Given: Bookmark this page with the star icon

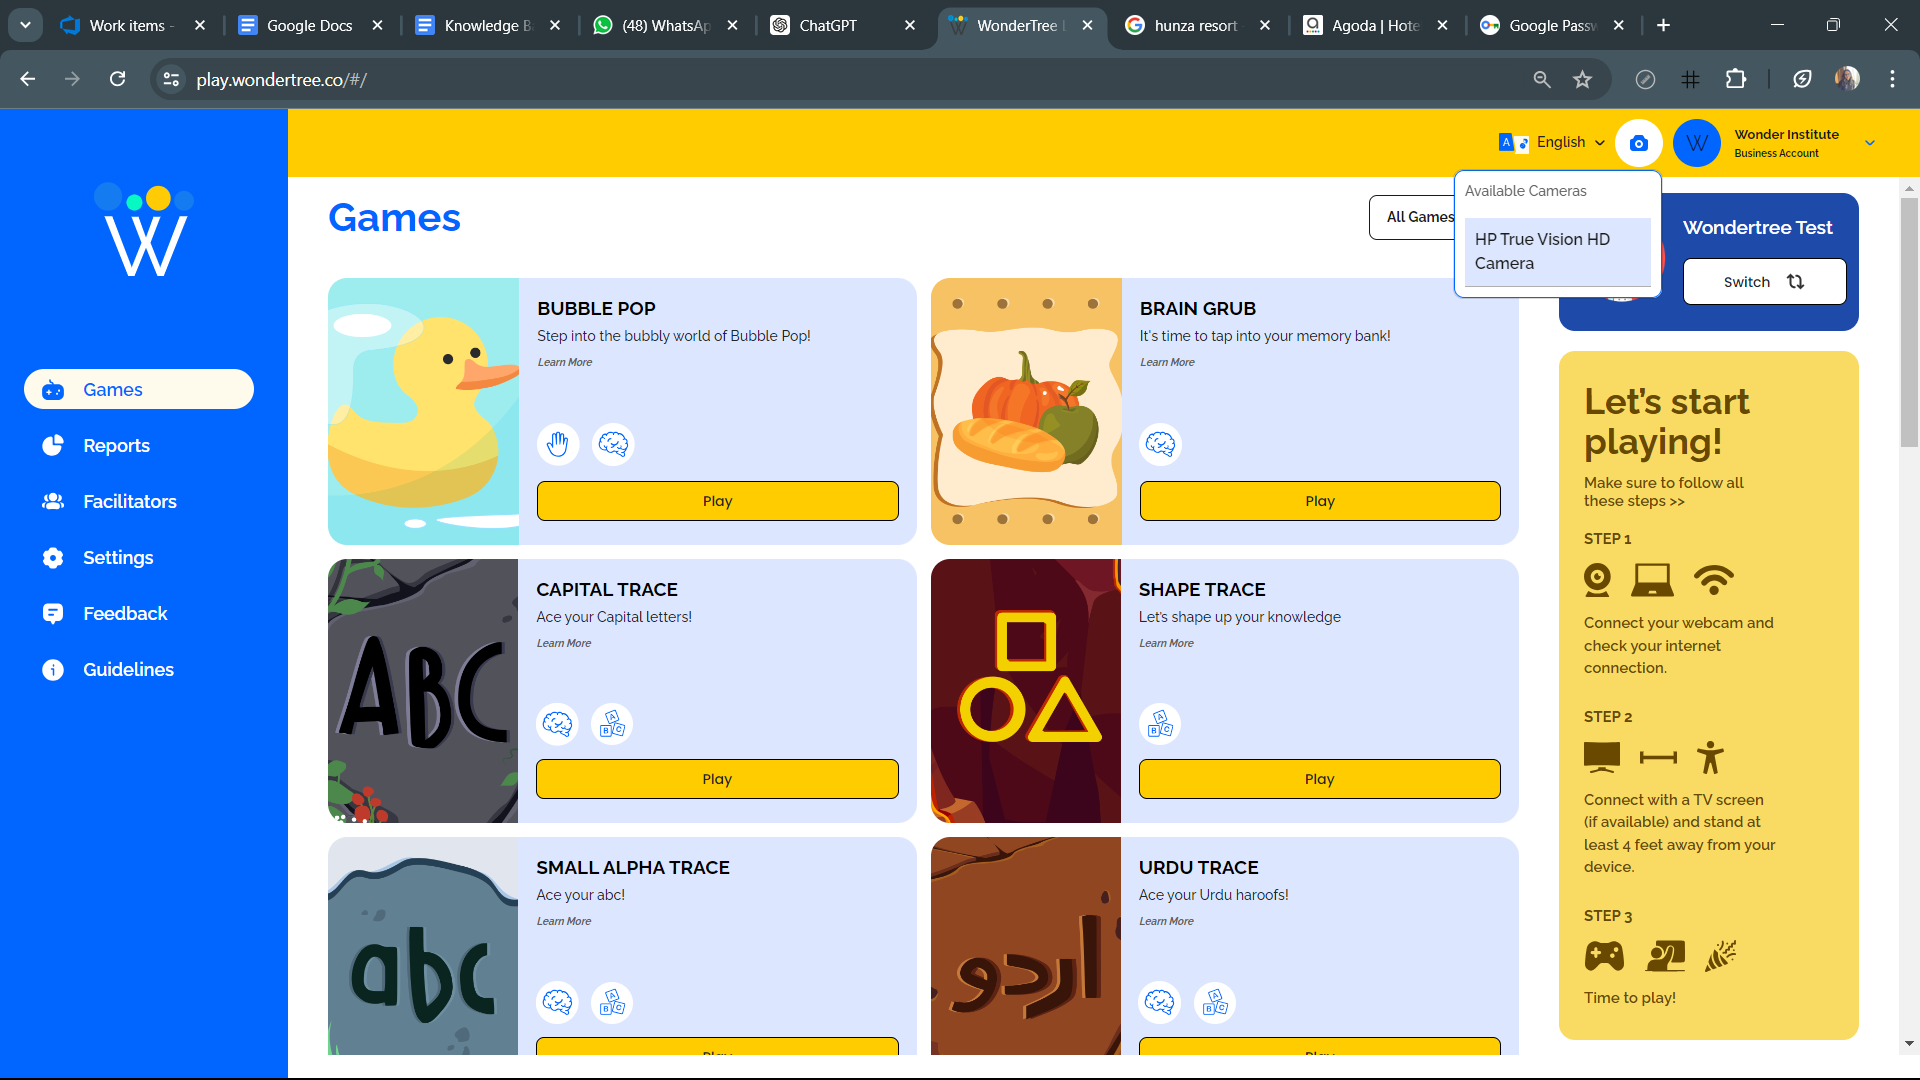Looking at the screenshot, I should [1582, 80].
